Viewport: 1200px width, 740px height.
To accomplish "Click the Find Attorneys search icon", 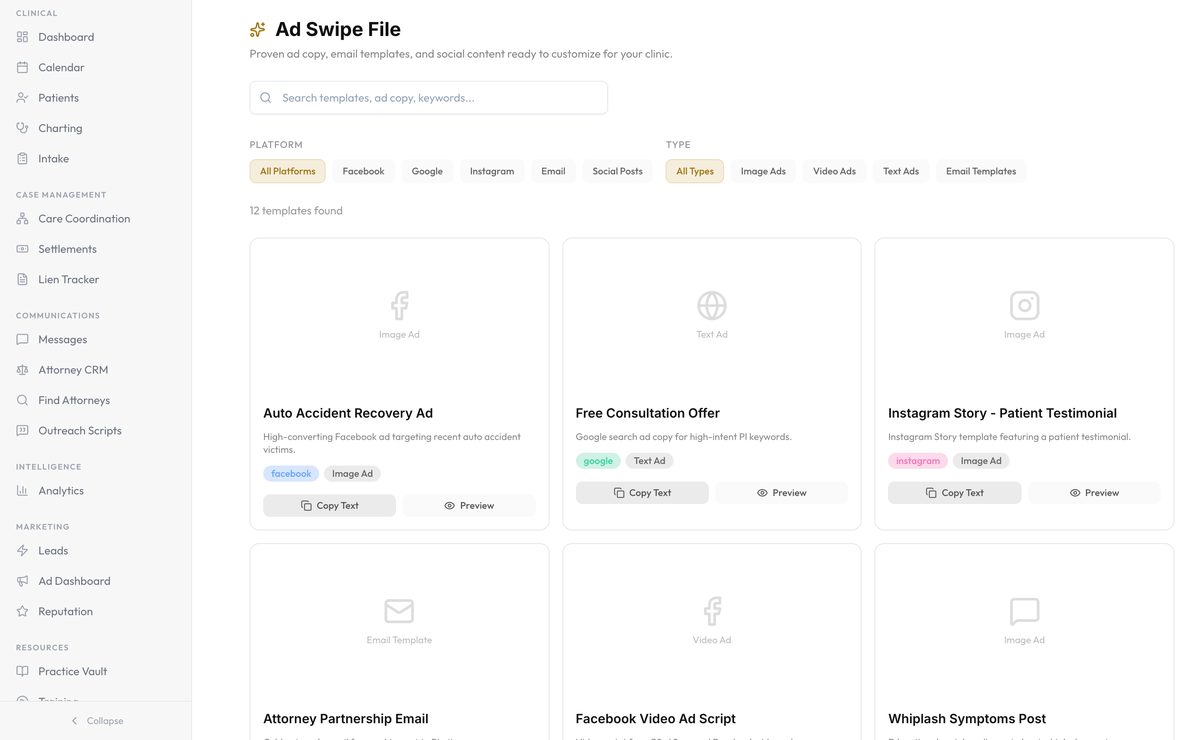I will (x=23, y=400).
